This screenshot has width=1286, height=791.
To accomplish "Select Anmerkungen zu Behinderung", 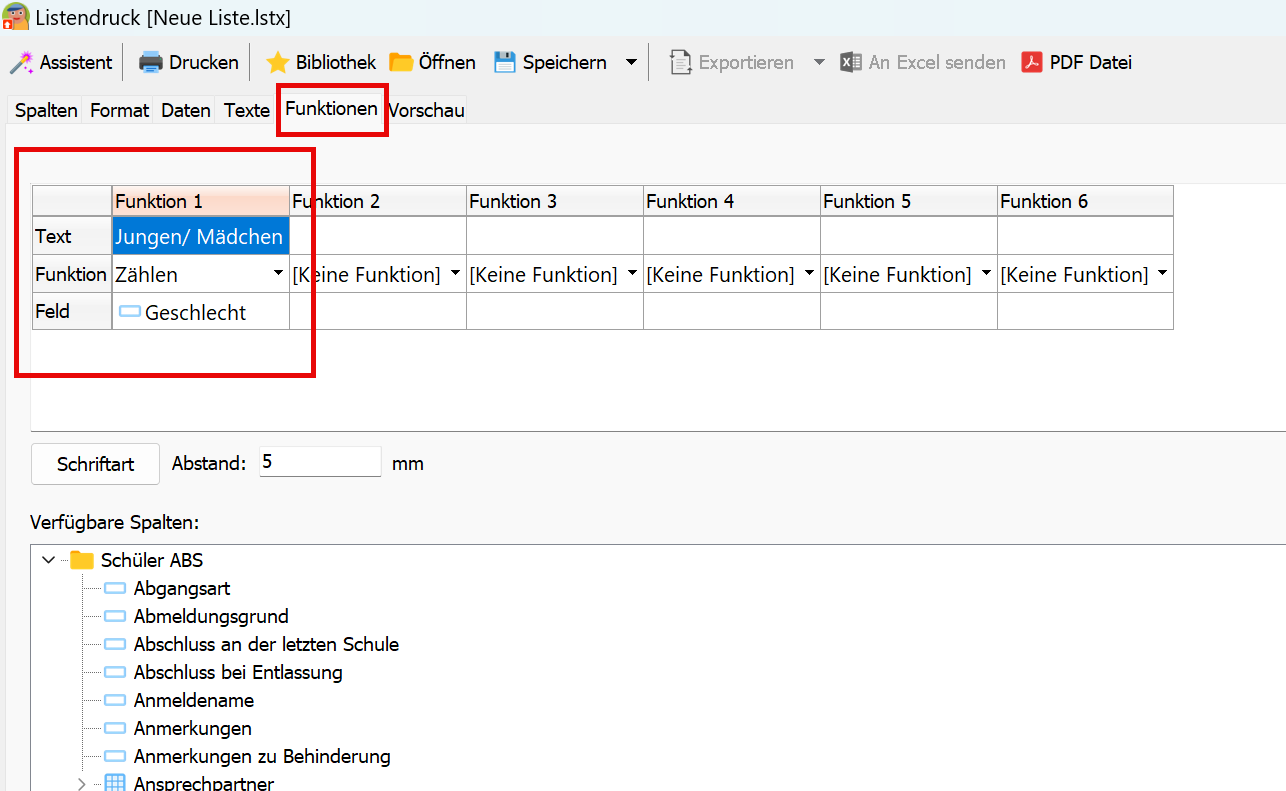I will click(x=261, y=756).
